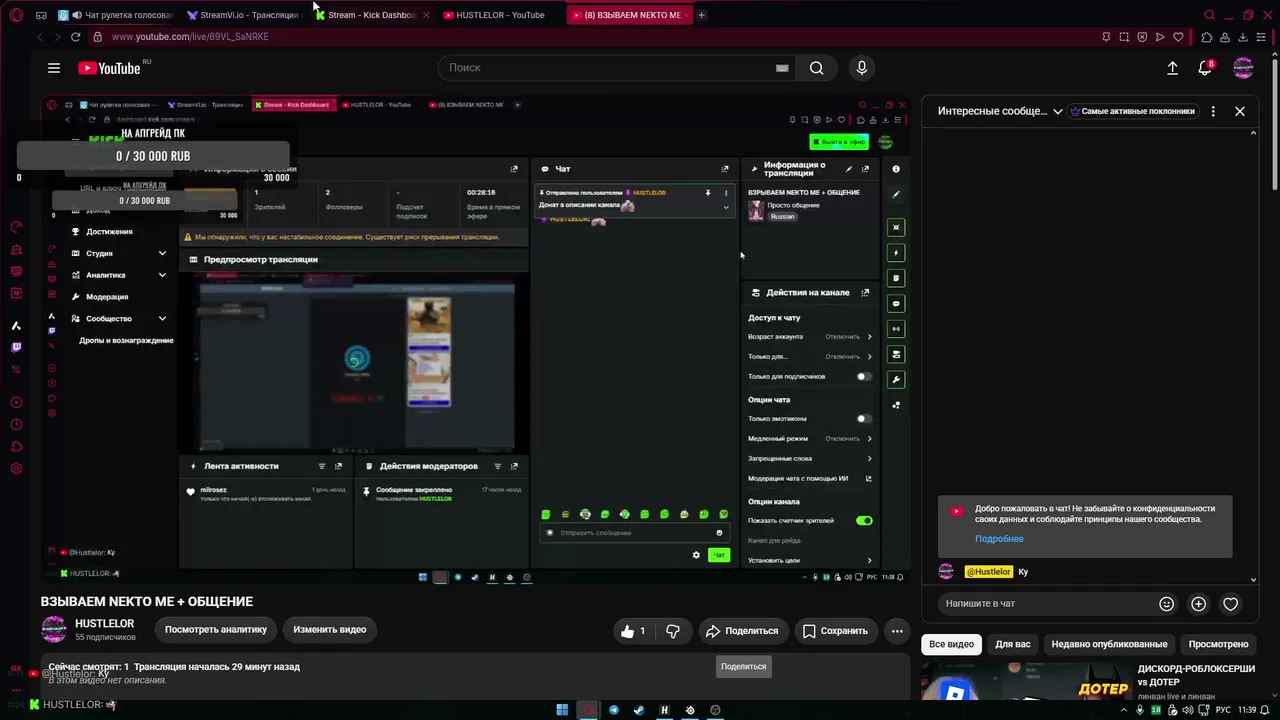This screenshot has height=720, width=1280.
Task: Select the 'Просмотрено' filter chip
Action: [x=1218, y=644]
